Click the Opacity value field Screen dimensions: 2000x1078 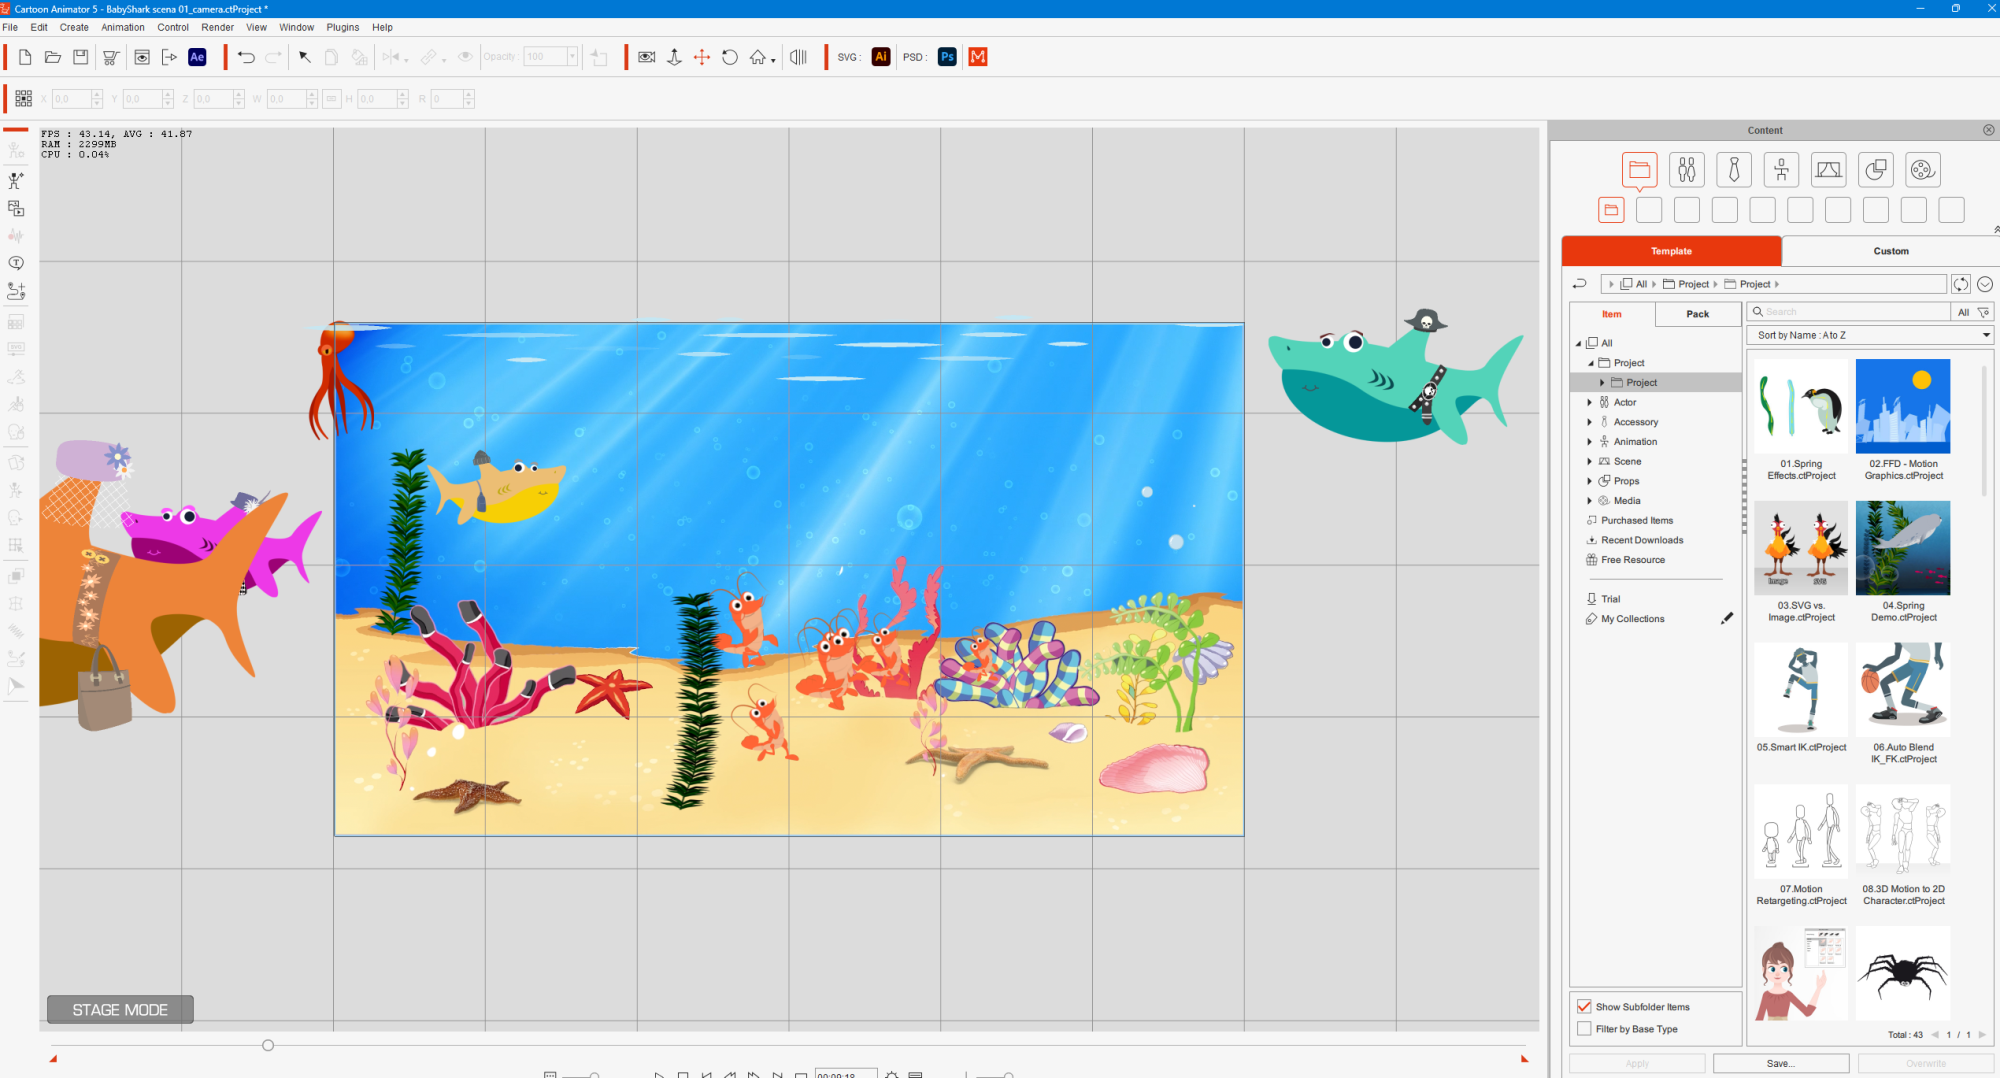[x=546, y=57]
